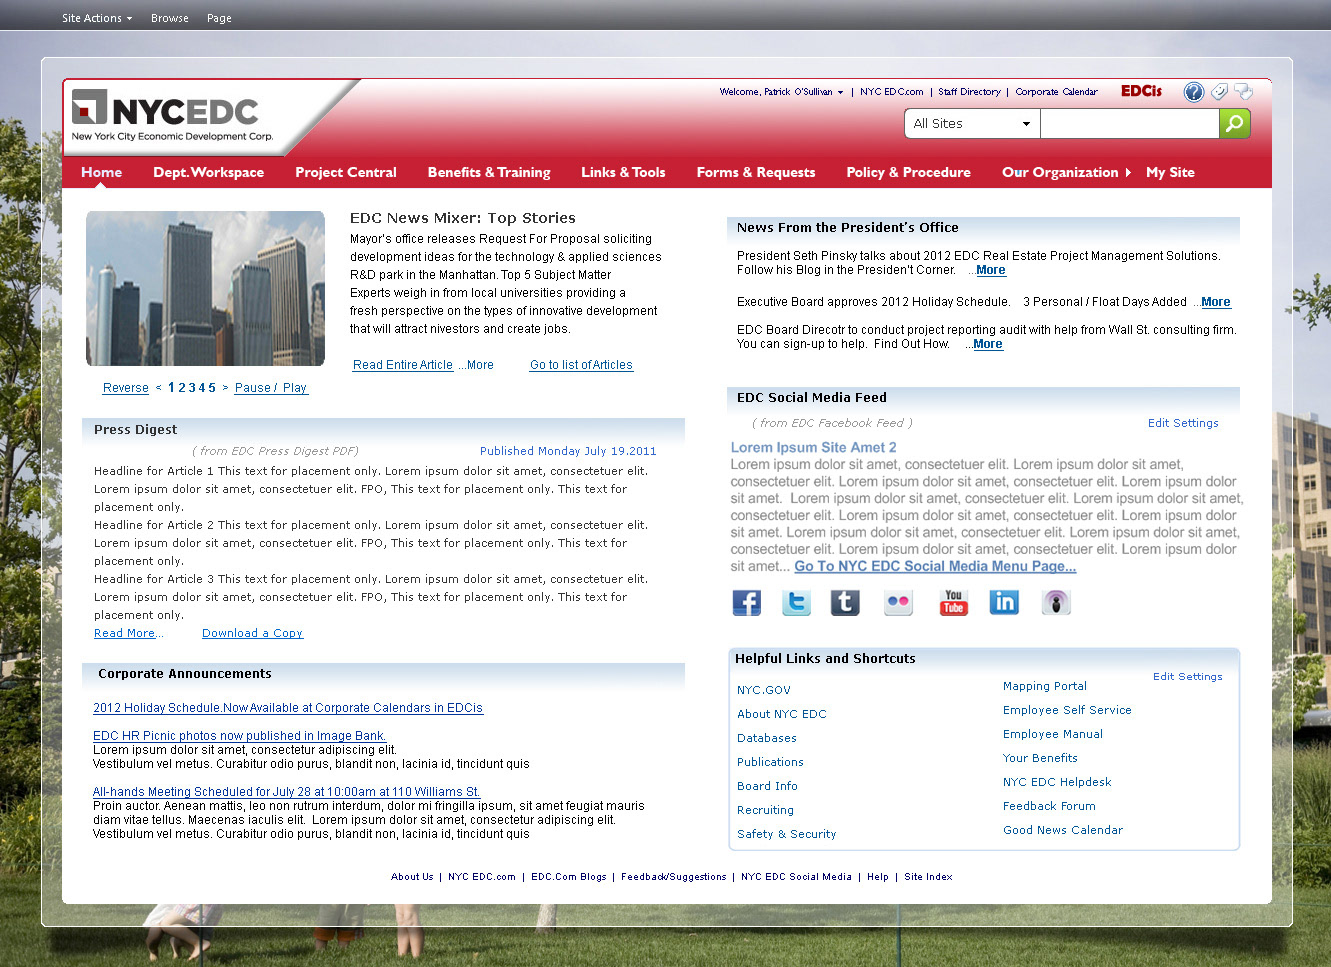Open the podcast icon in social feed
Screen dimensions: 1331x967
[x=1056, y=602]
